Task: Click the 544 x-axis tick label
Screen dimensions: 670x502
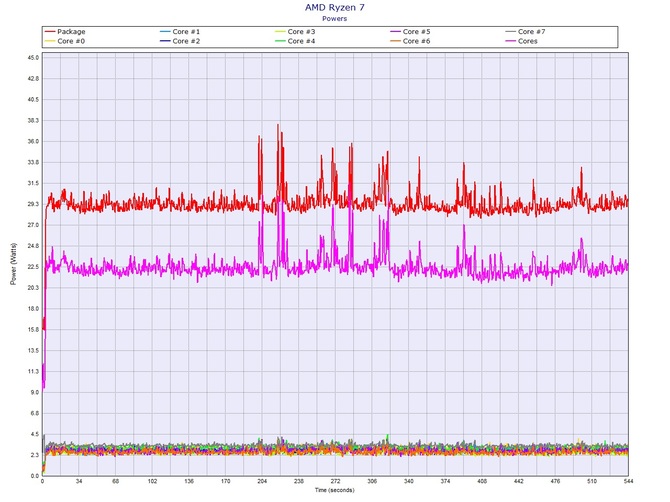Action: point(628,481)
